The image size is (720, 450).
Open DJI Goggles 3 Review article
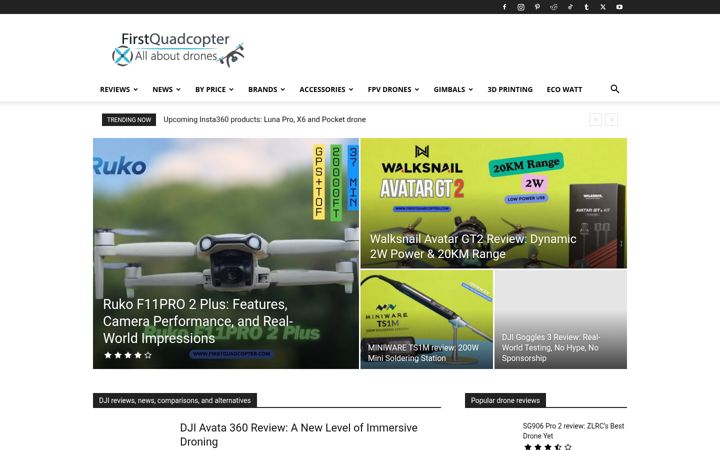tap(551, 348)
